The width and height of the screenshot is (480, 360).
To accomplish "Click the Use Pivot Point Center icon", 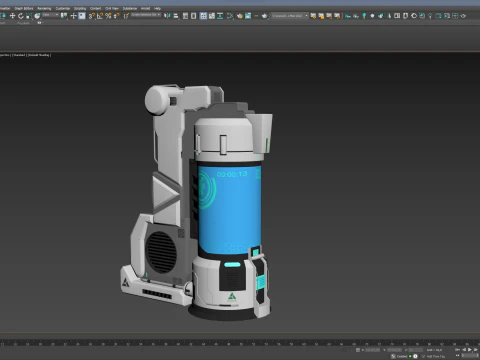I will pyautogui.click(x=64, y=16).
